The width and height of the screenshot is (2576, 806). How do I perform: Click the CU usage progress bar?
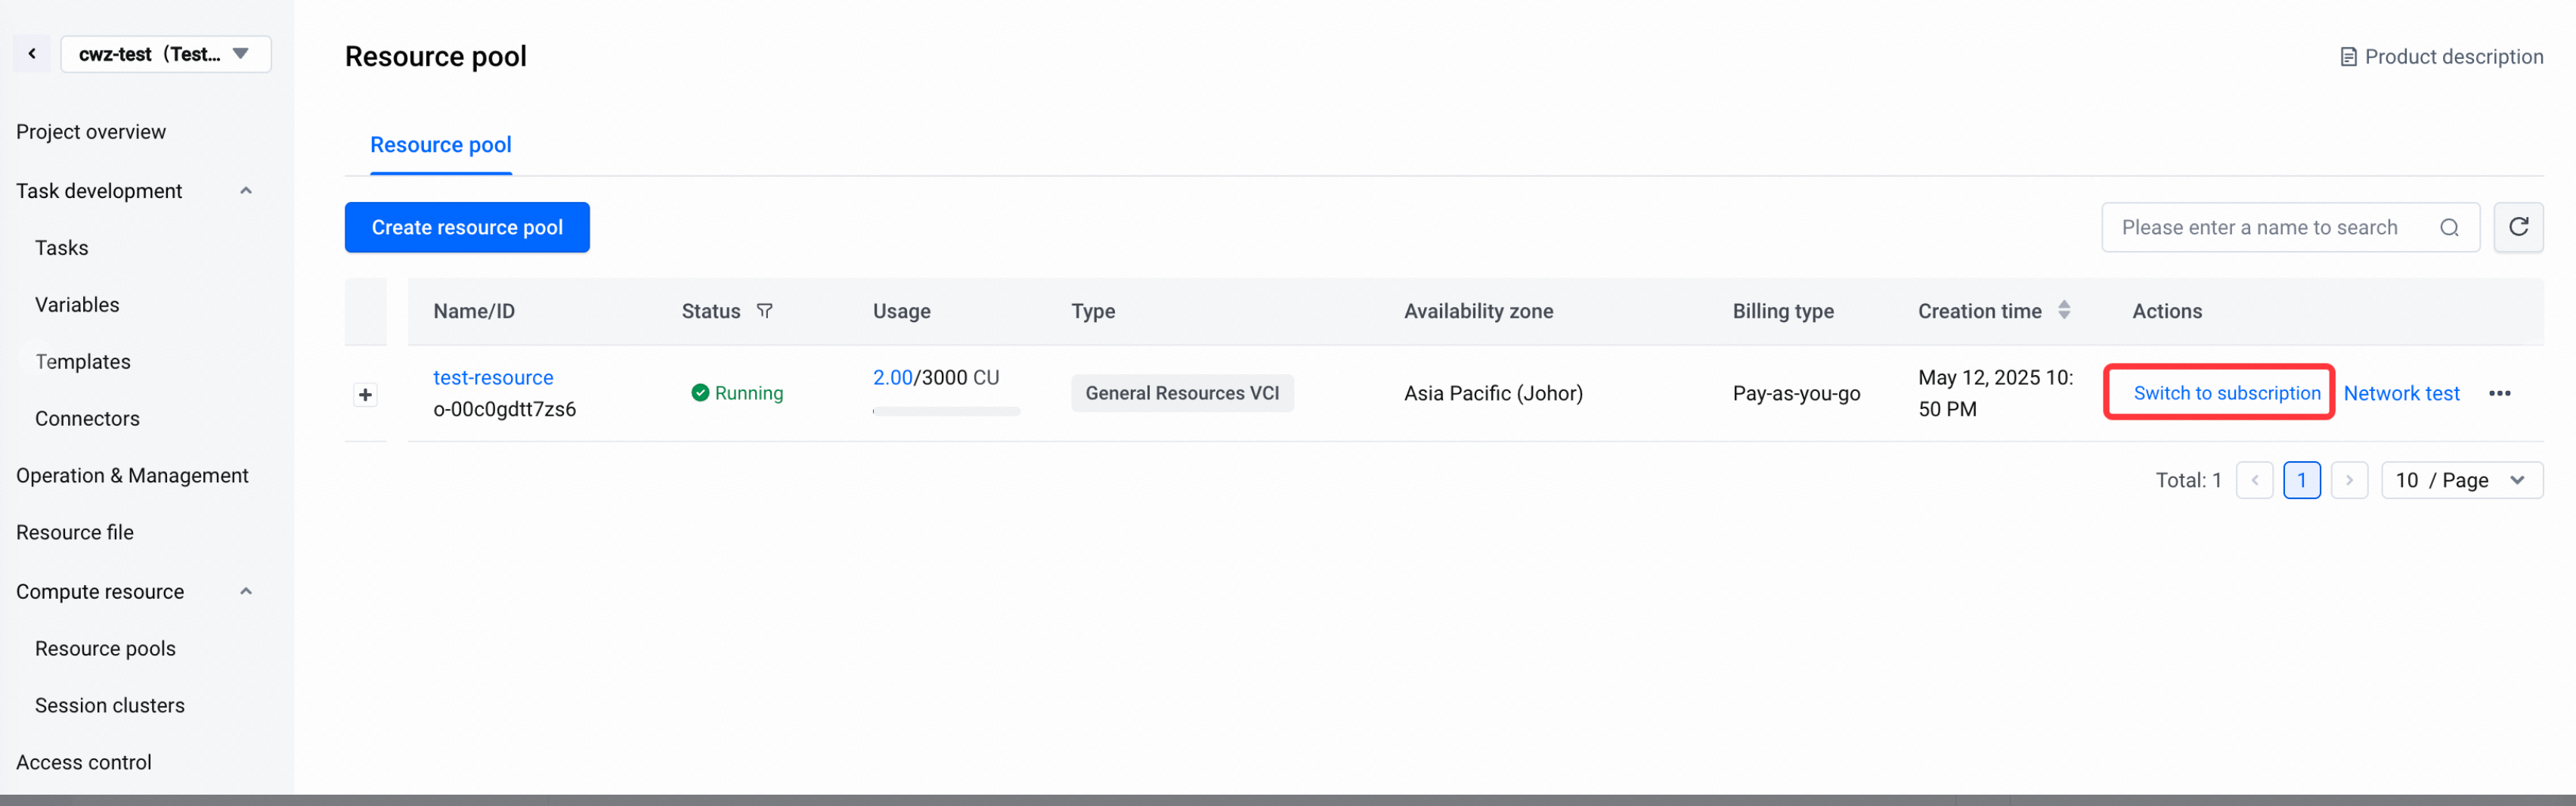(x=946, y=411)
